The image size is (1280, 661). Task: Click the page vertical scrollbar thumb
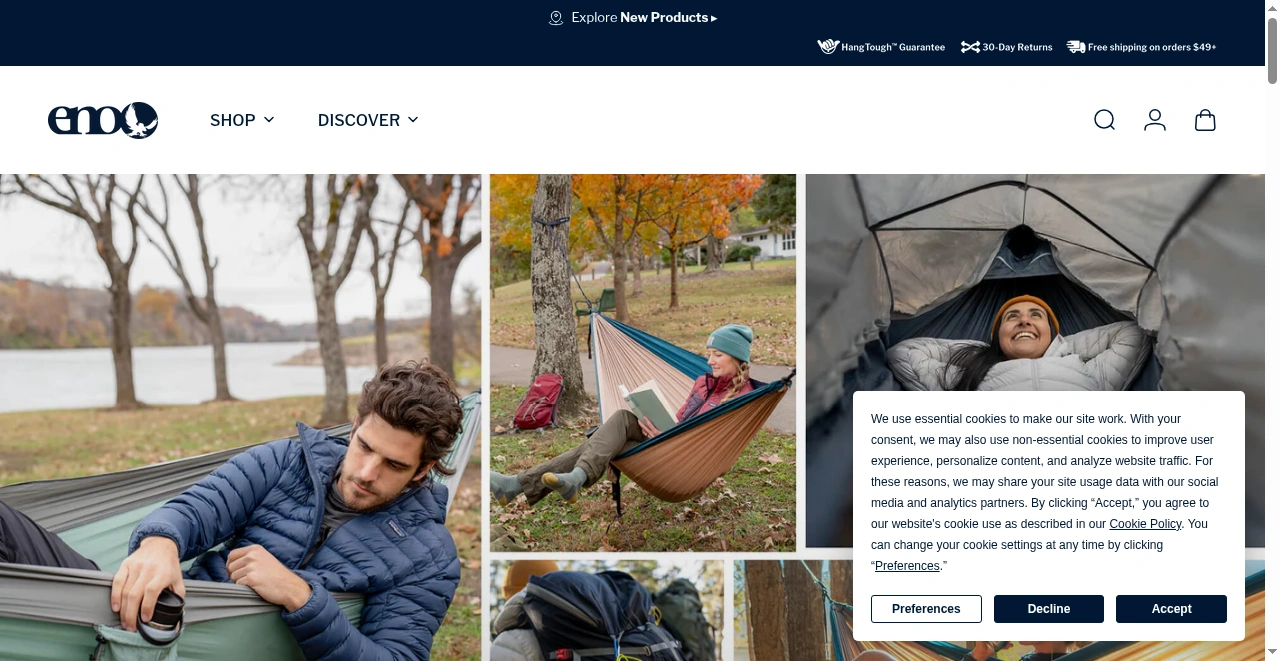[1272, 50]
